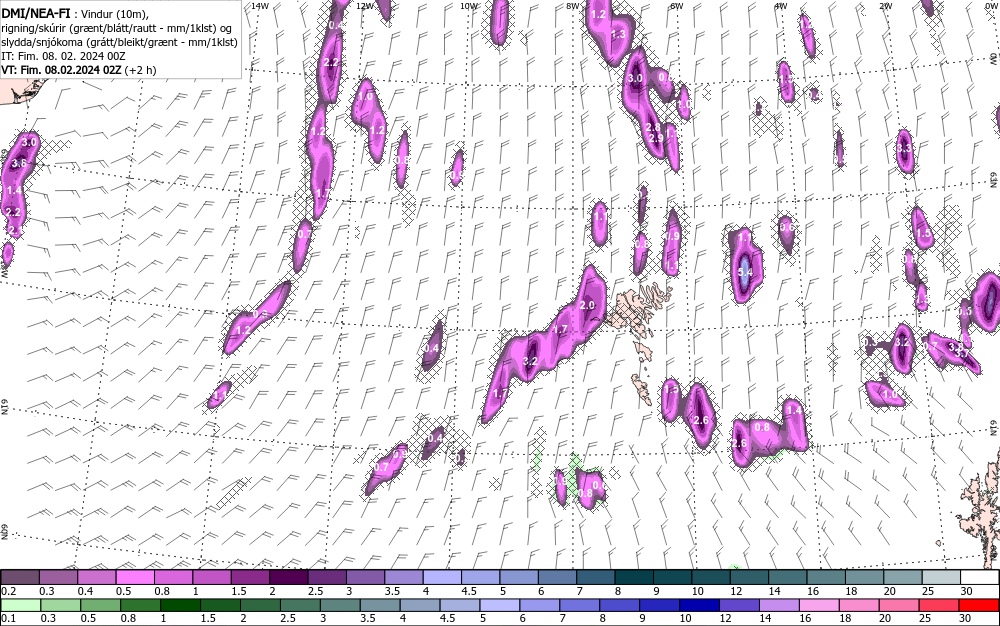This screenshot has height=626, width=1000.
Task: Select the white 30 swatch in upper legend
Action: point(980,577)
